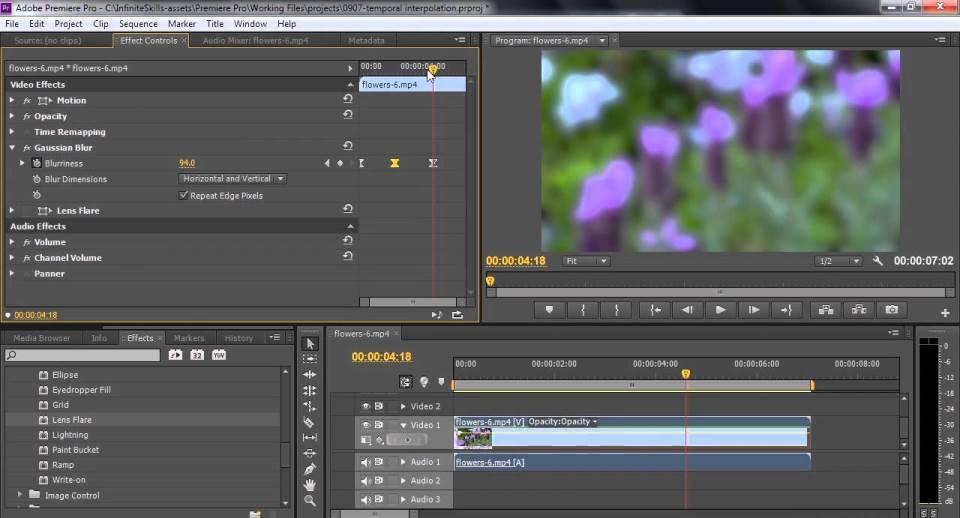960x518 pixels.
Task: Click the Blurriness value 94.0
Action: click(187, 163)
